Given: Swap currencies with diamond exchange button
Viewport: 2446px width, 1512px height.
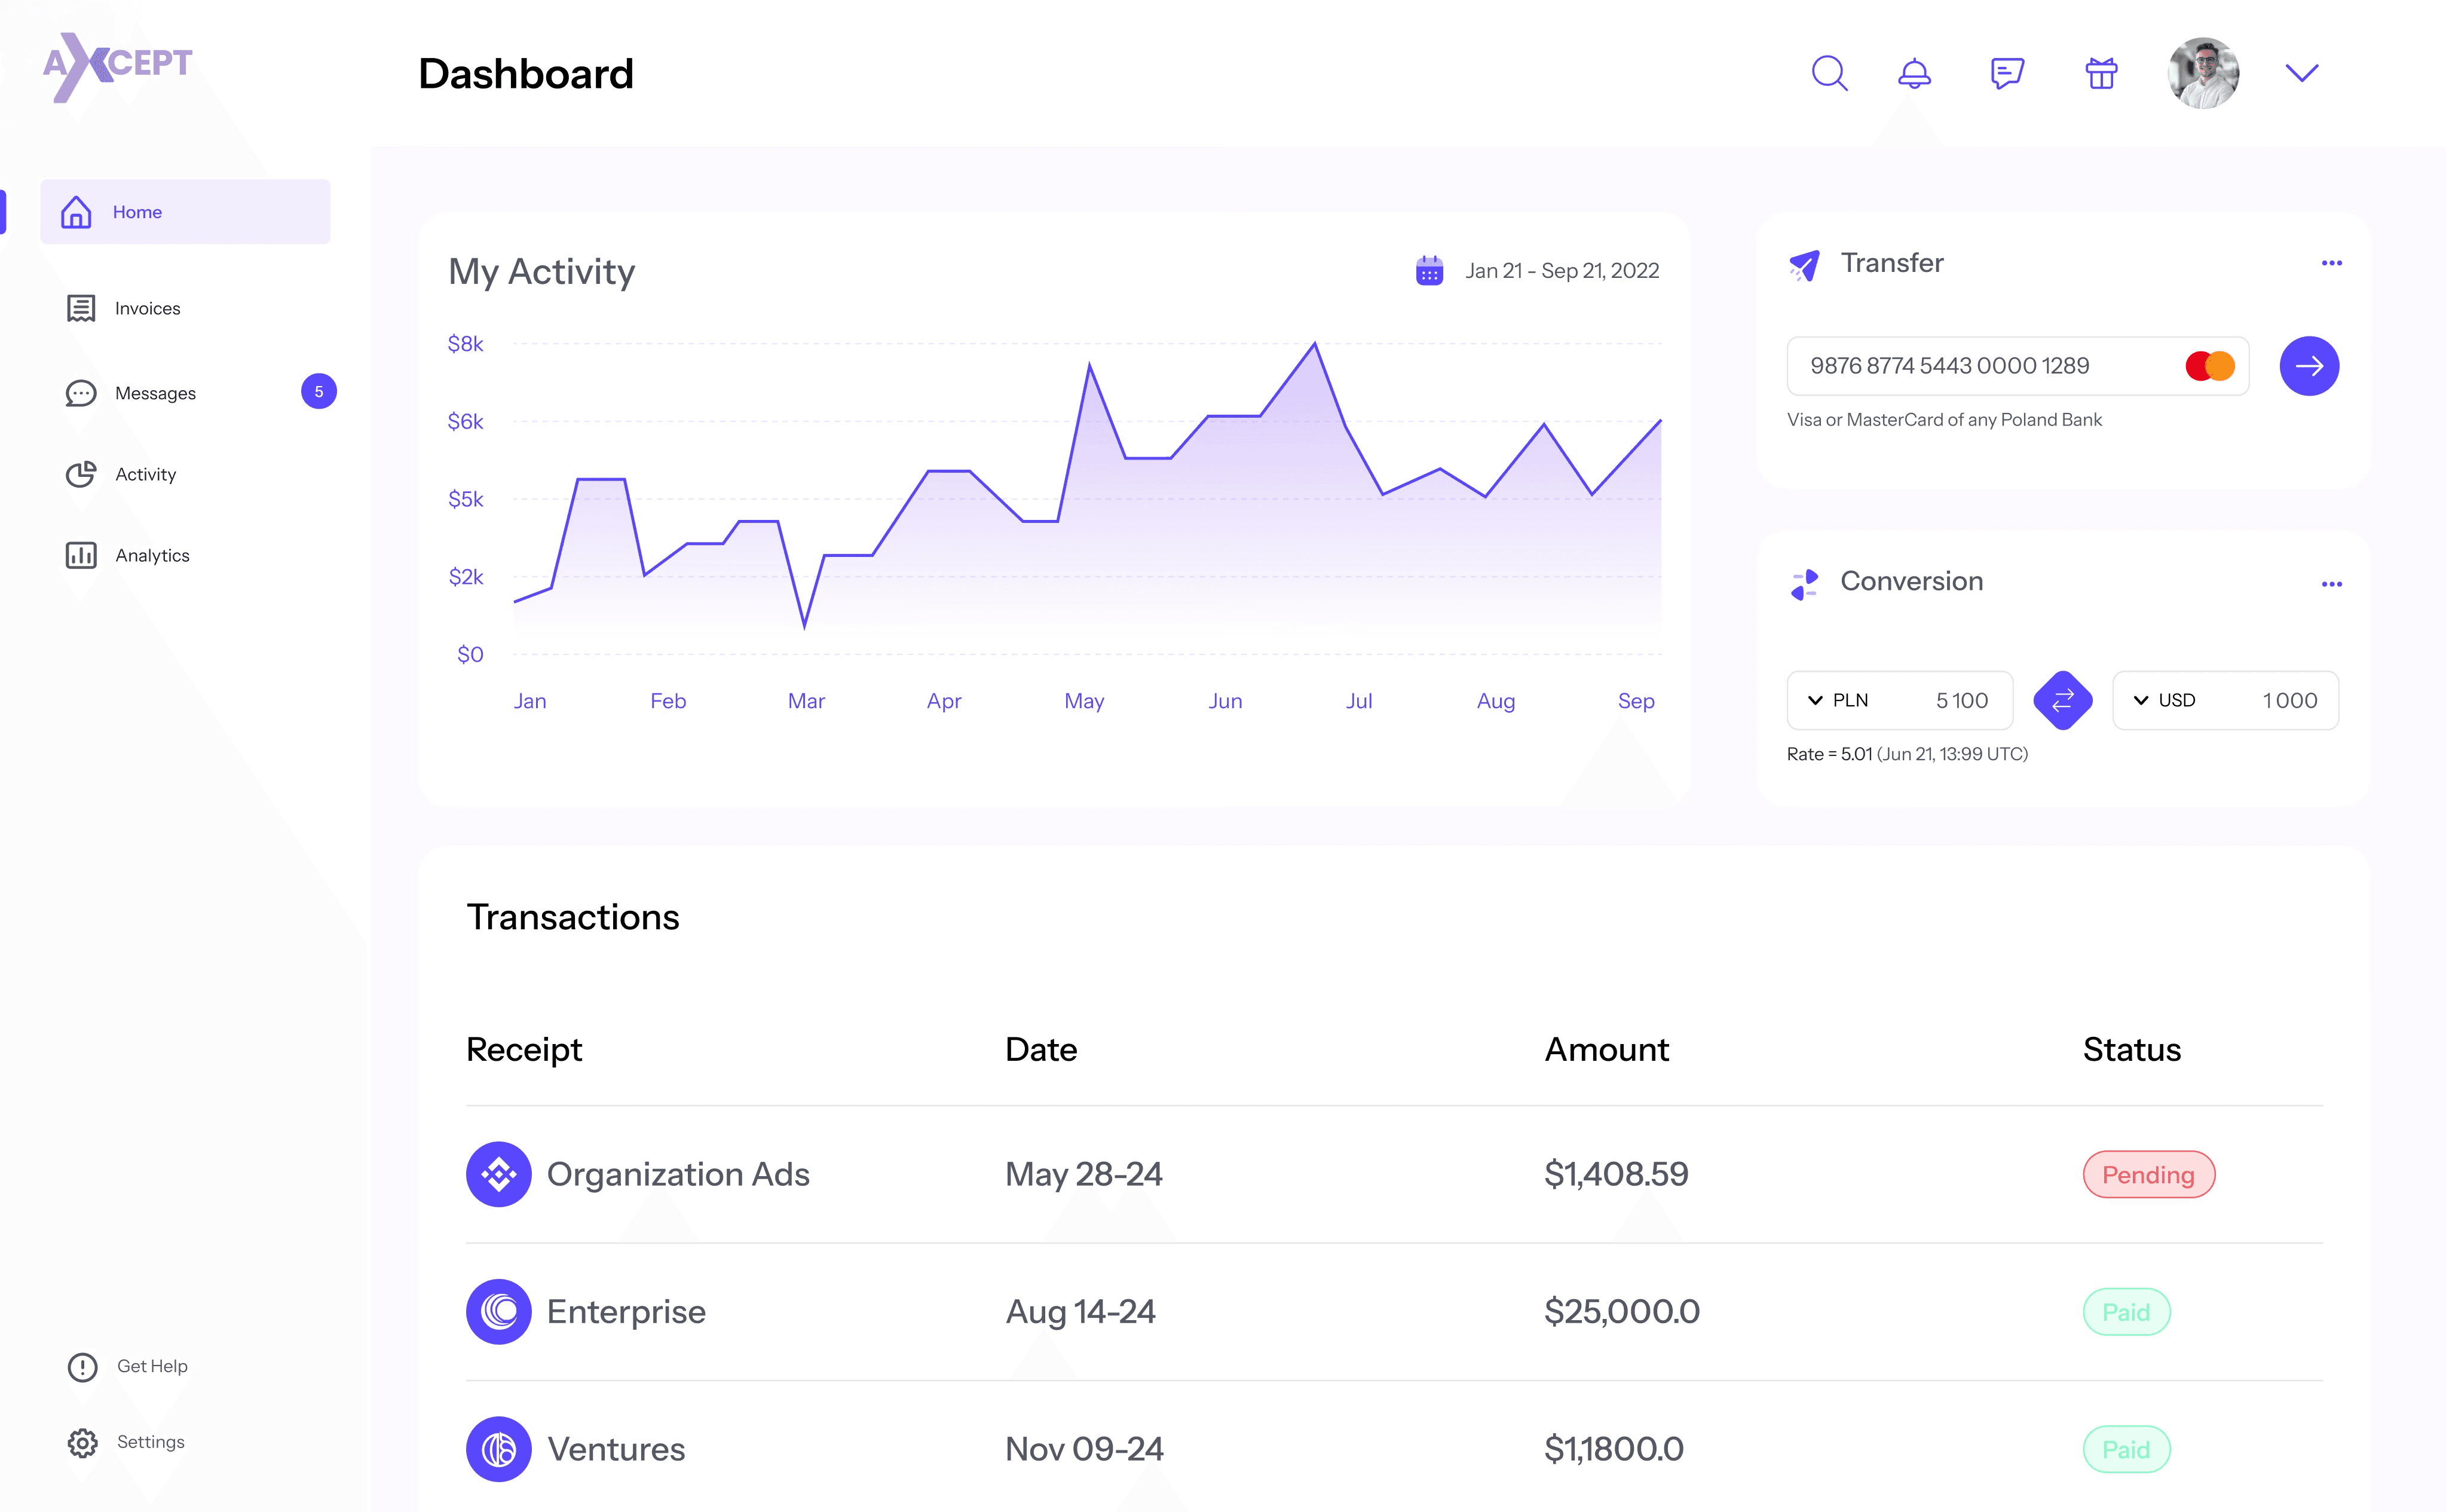Looking at the screenshot, I should coord(2062,701).
